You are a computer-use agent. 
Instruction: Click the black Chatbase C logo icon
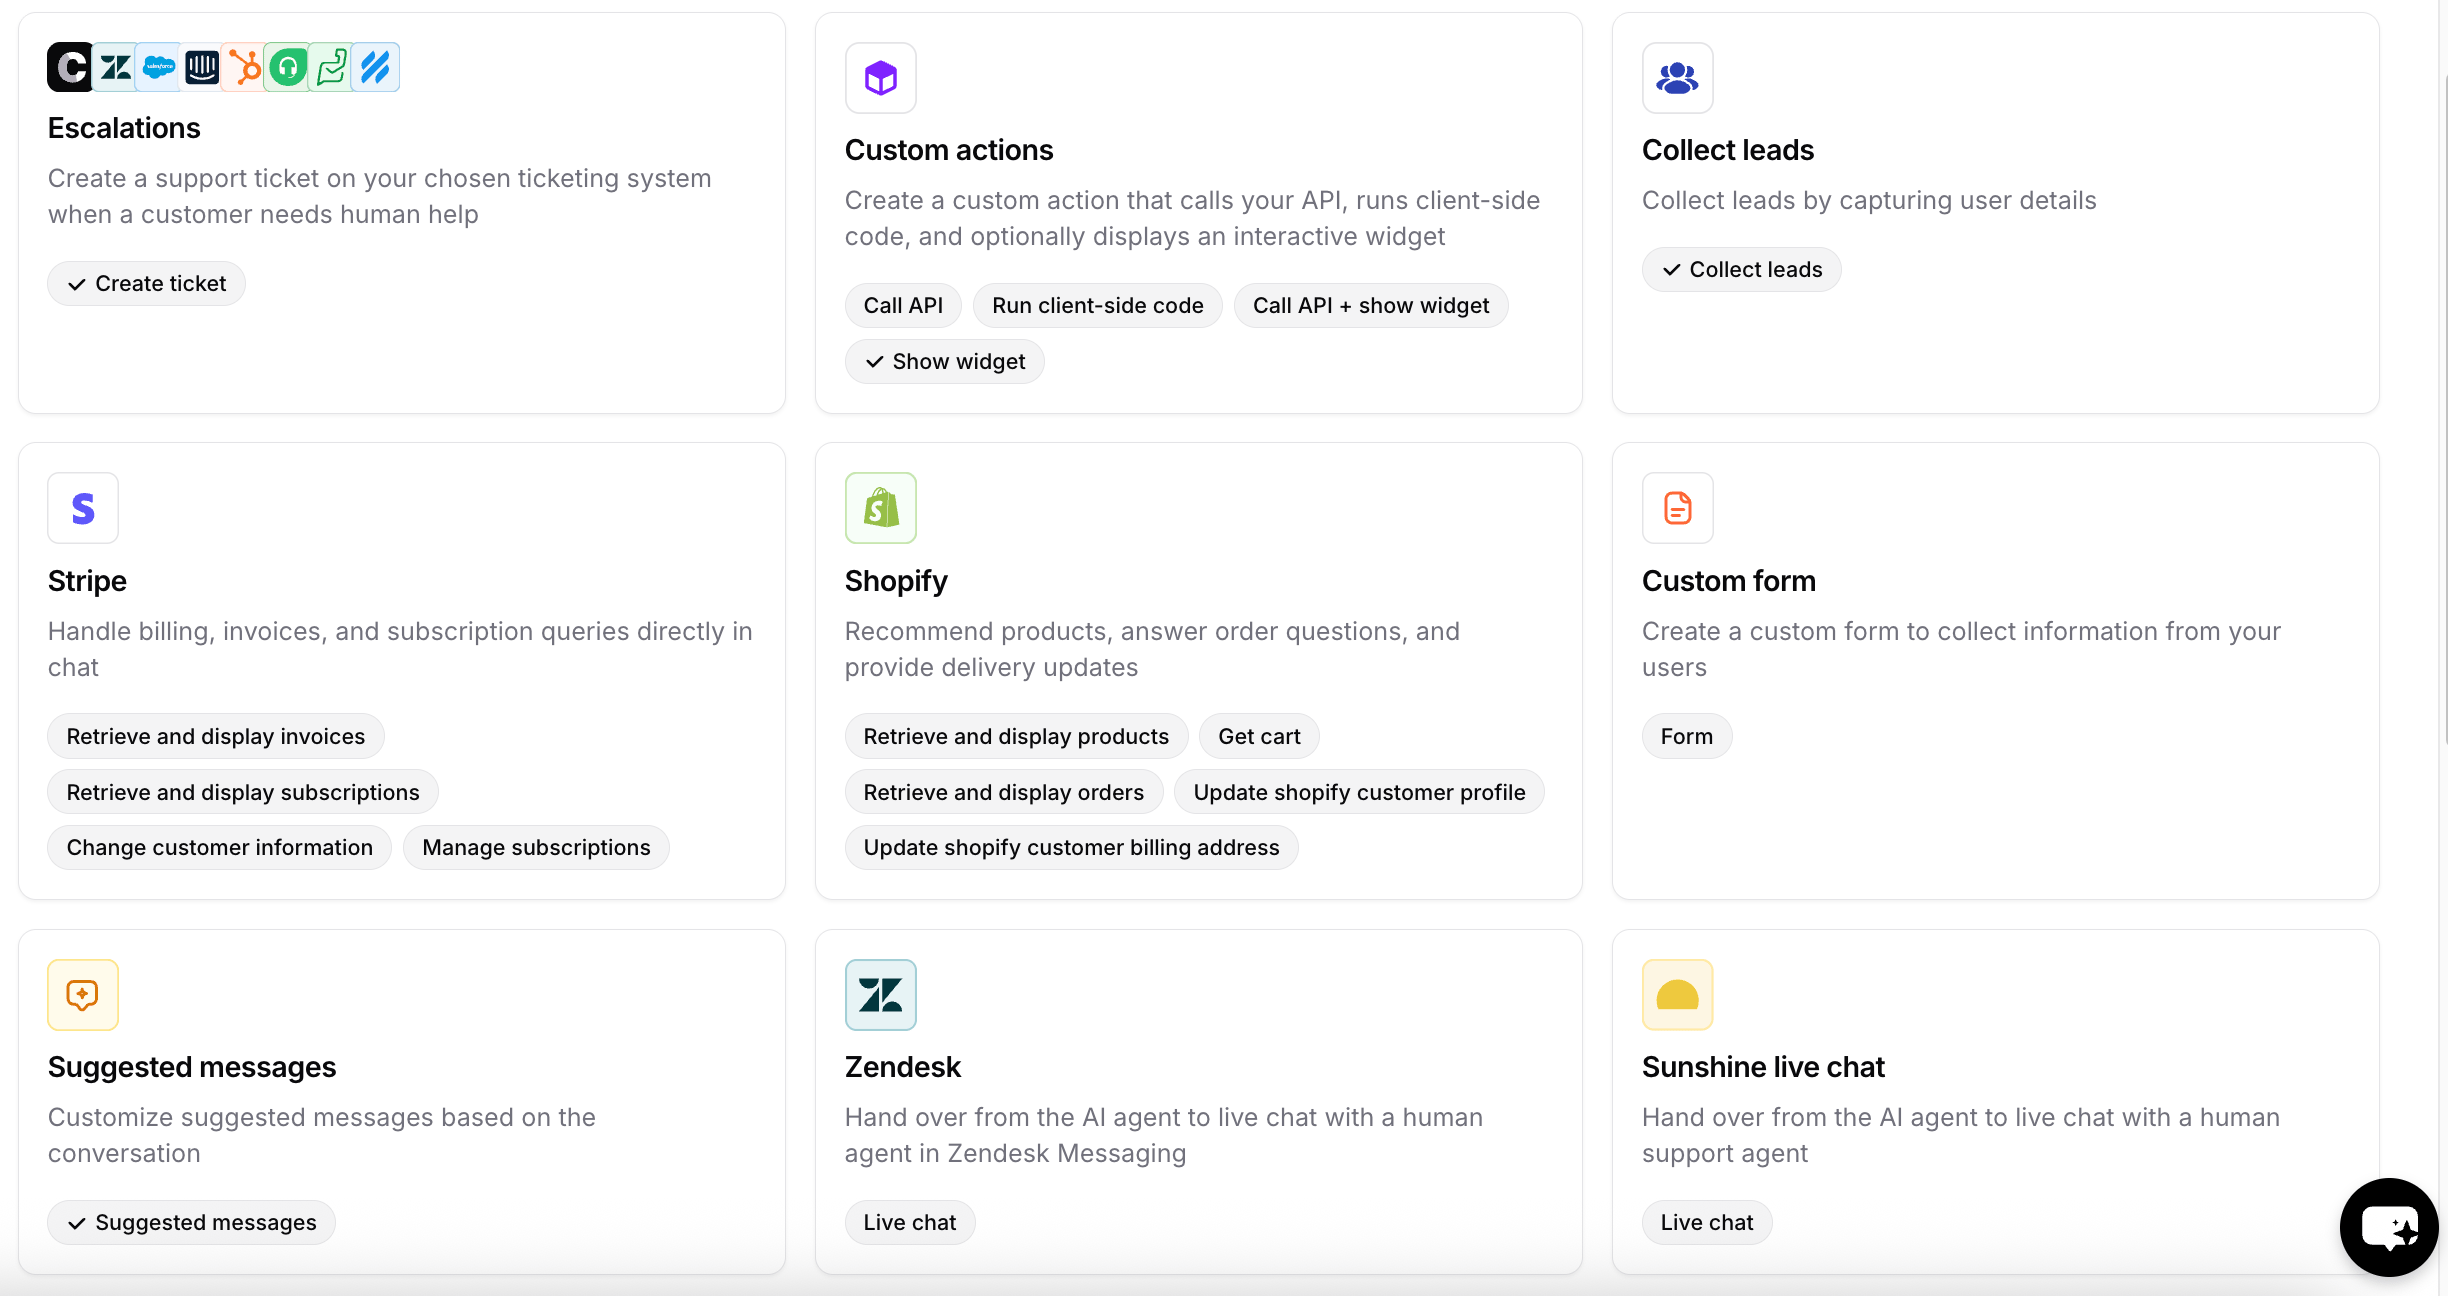pos(70,67)
